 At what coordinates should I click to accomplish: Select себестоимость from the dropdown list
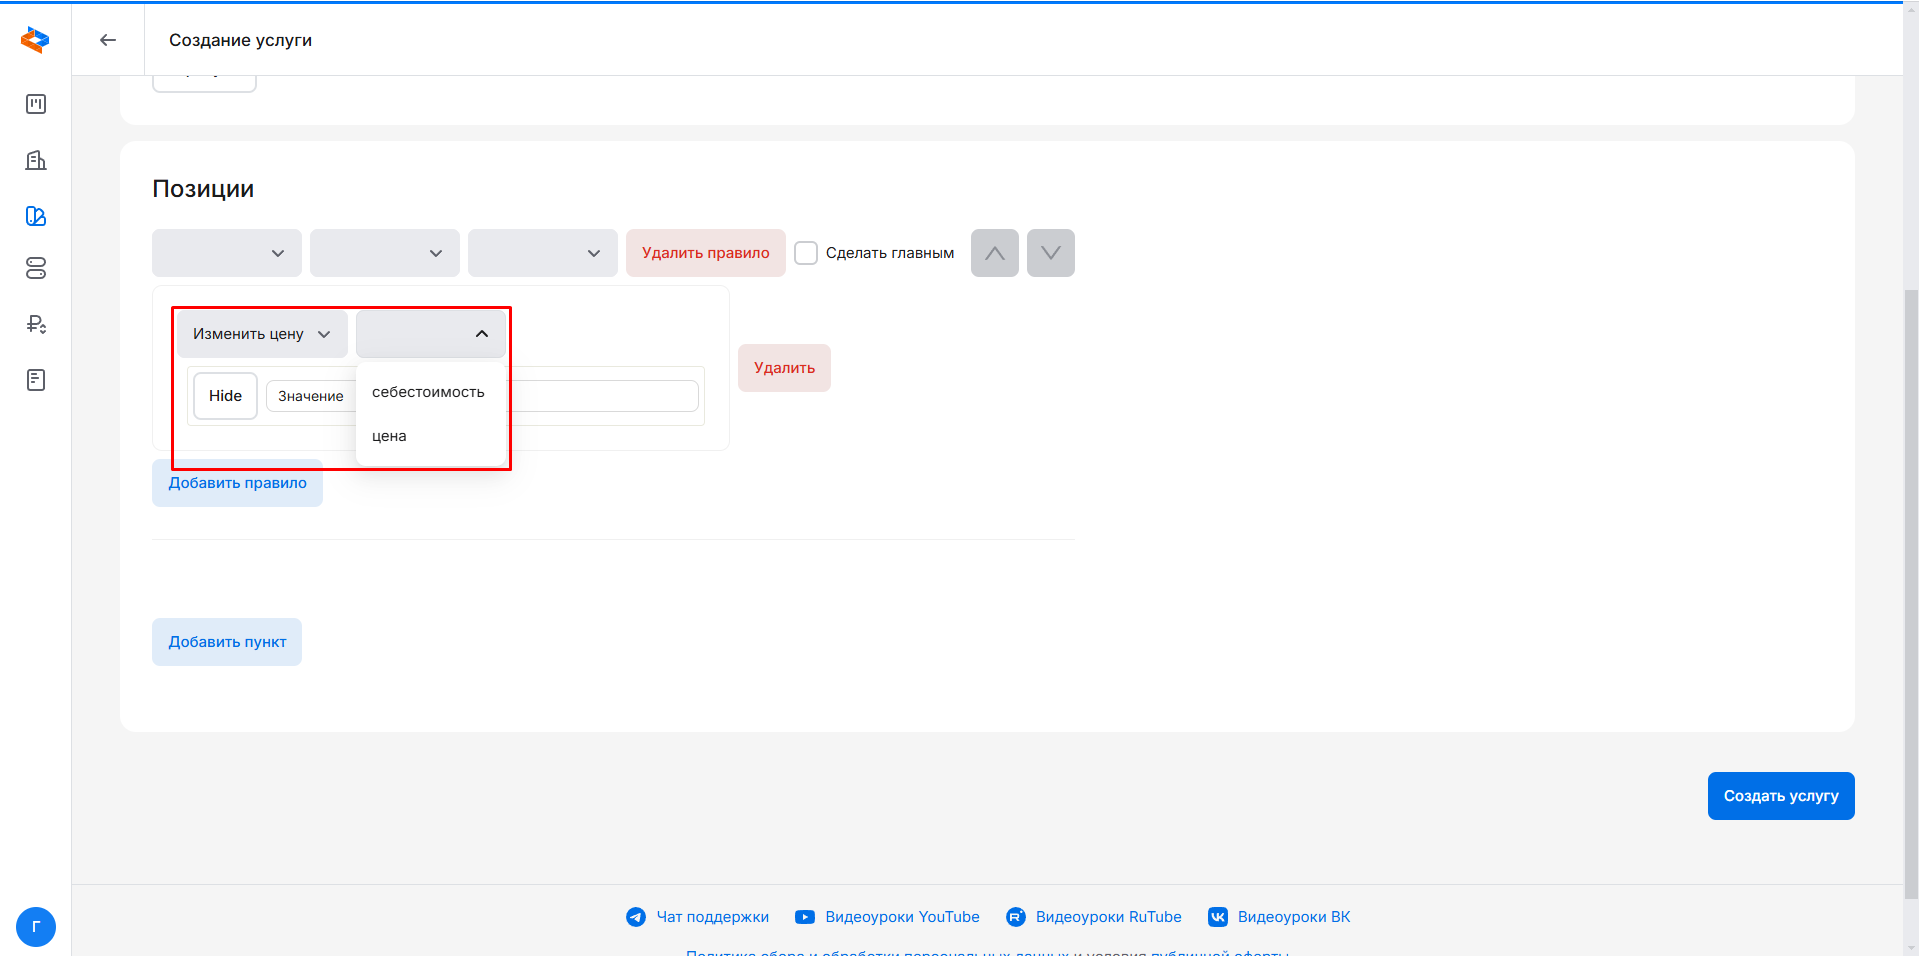pyautogui.click(x=428, y=392)
